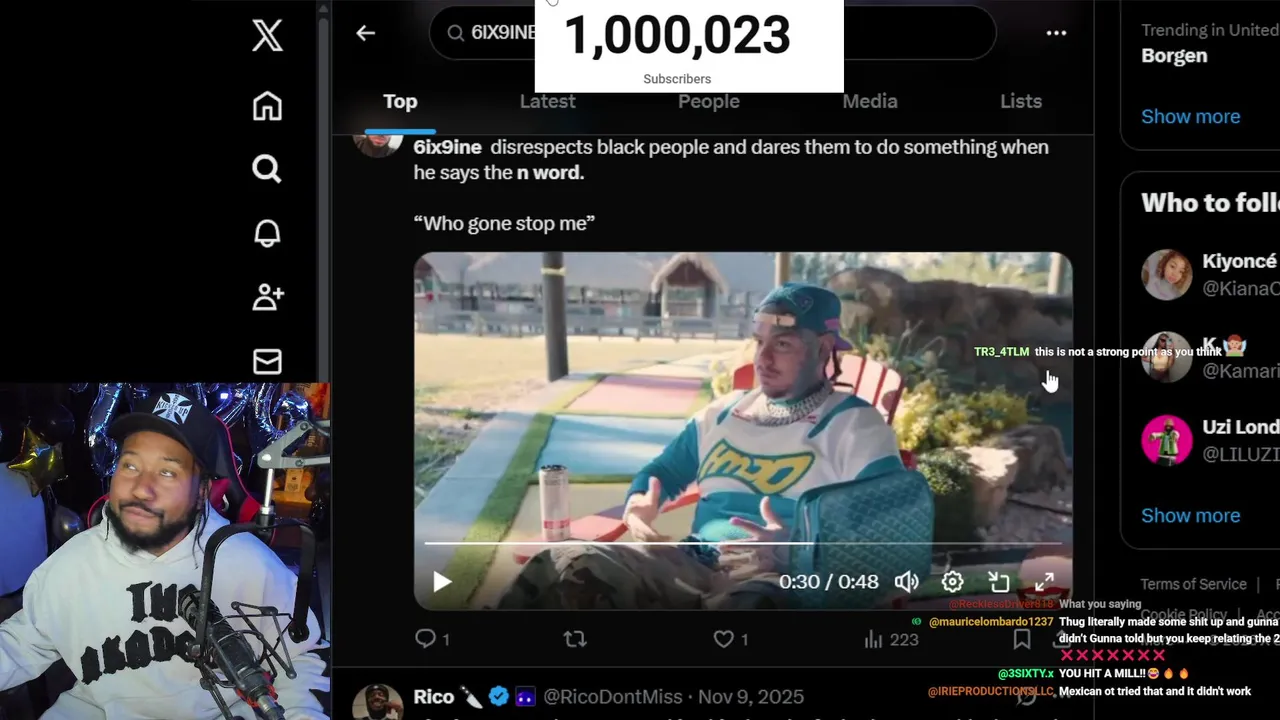Click the search field containing 6IX9INE

[x=712, y=33]
